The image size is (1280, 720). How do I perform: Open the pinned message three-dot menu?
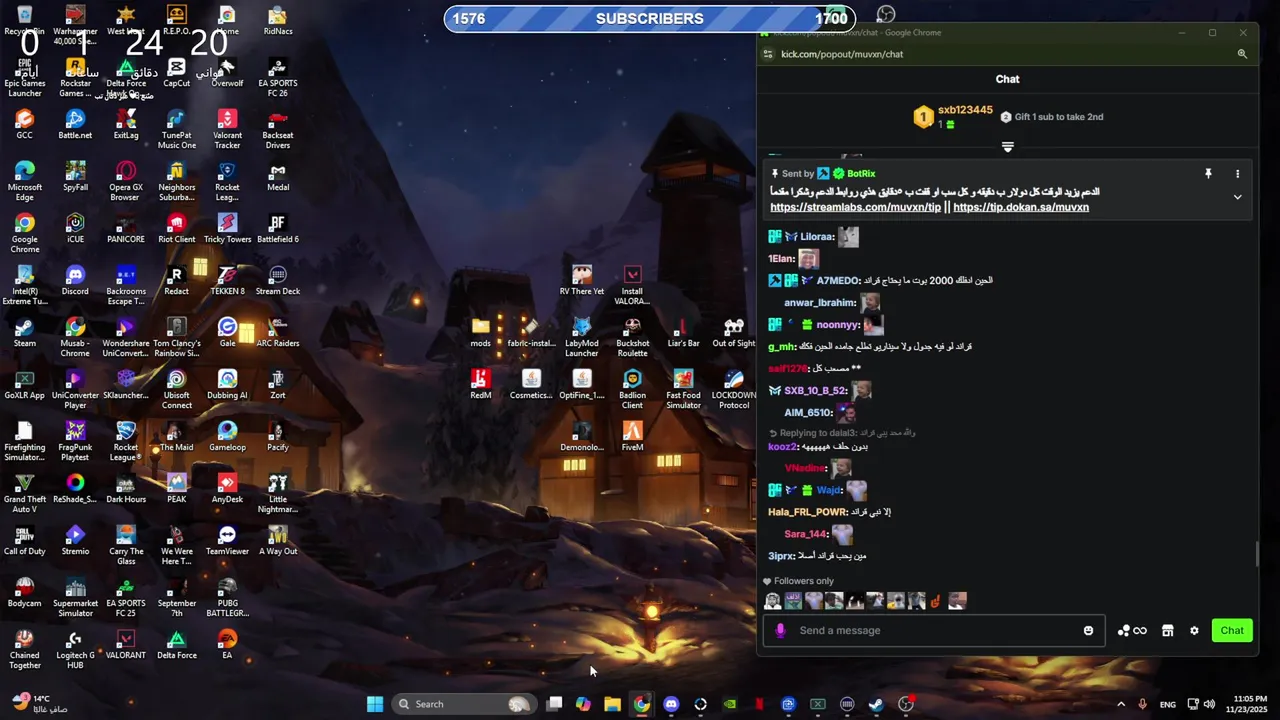point(1237,174)
